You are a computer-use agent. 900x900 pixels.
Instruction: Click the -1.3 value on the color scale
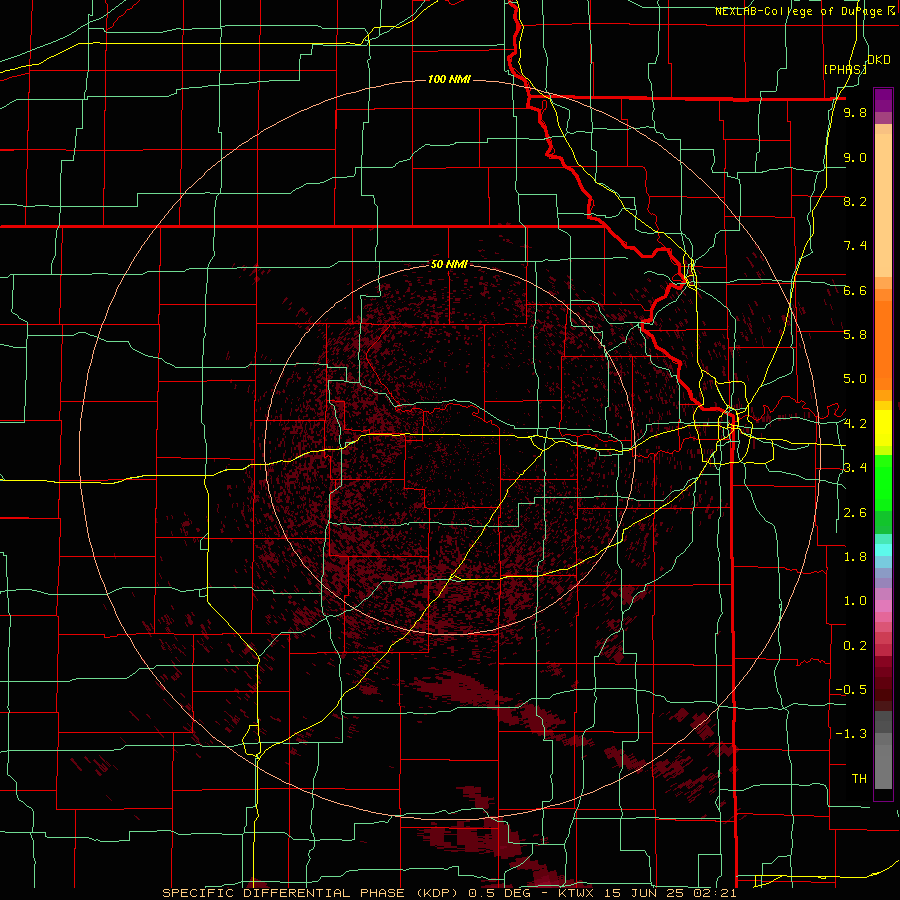(x=851, y=734)
